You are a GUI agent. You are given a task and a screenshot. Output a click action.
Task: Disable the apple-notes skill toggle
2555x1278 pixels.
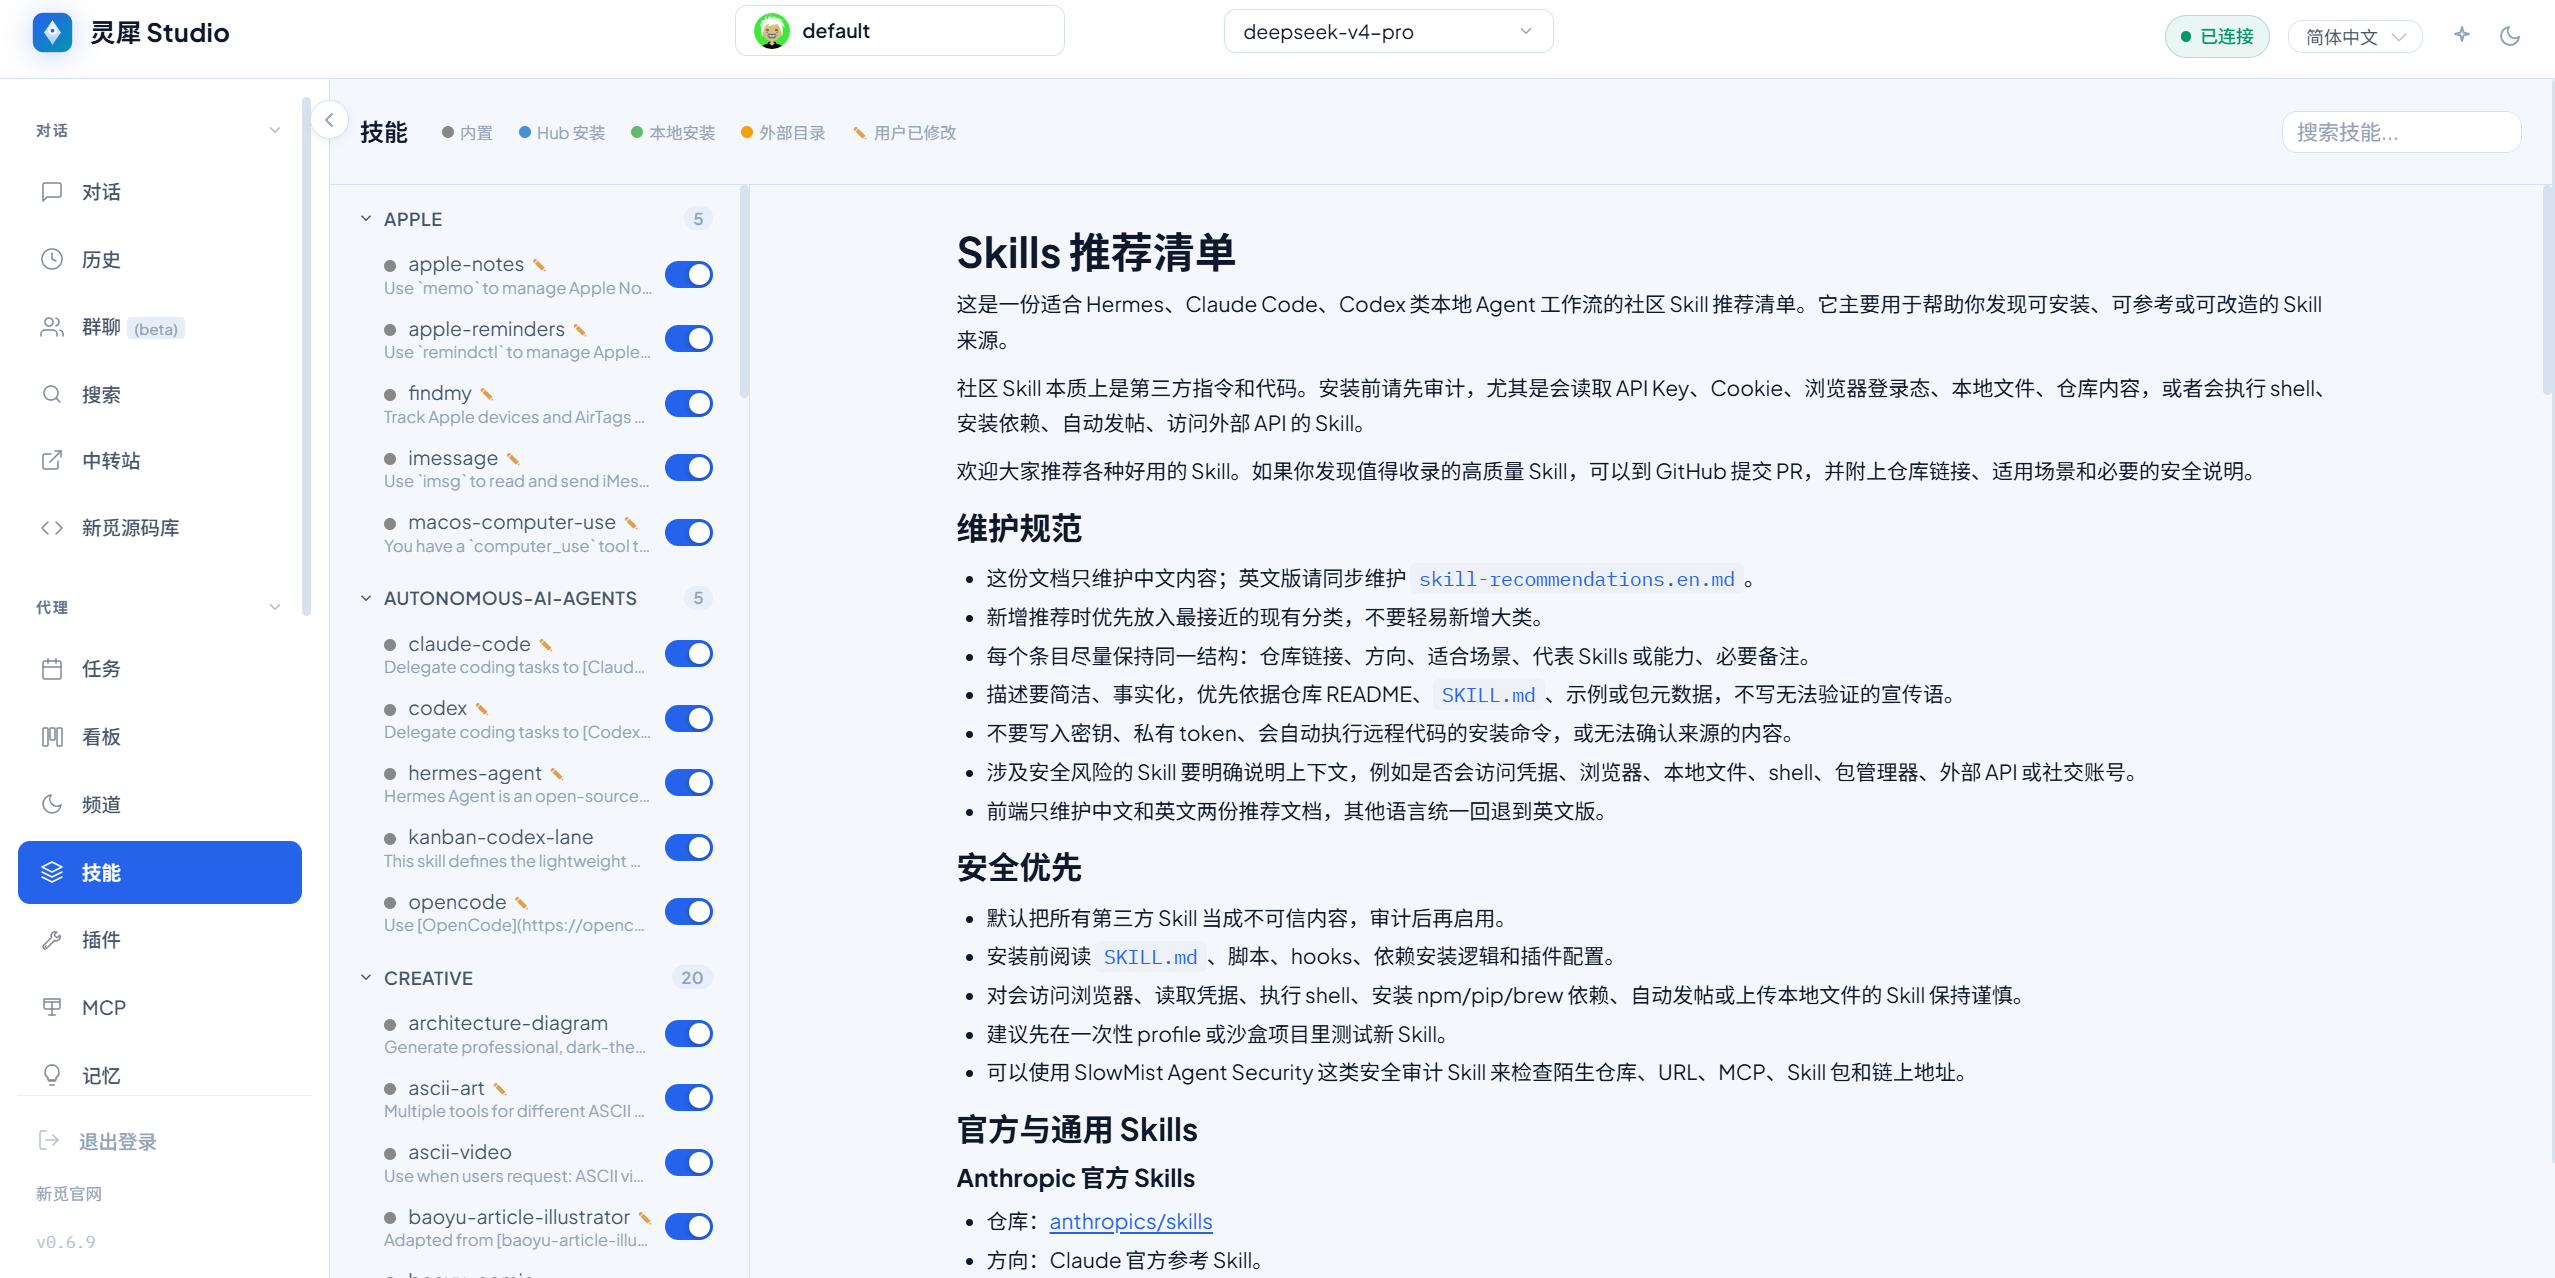689,274
